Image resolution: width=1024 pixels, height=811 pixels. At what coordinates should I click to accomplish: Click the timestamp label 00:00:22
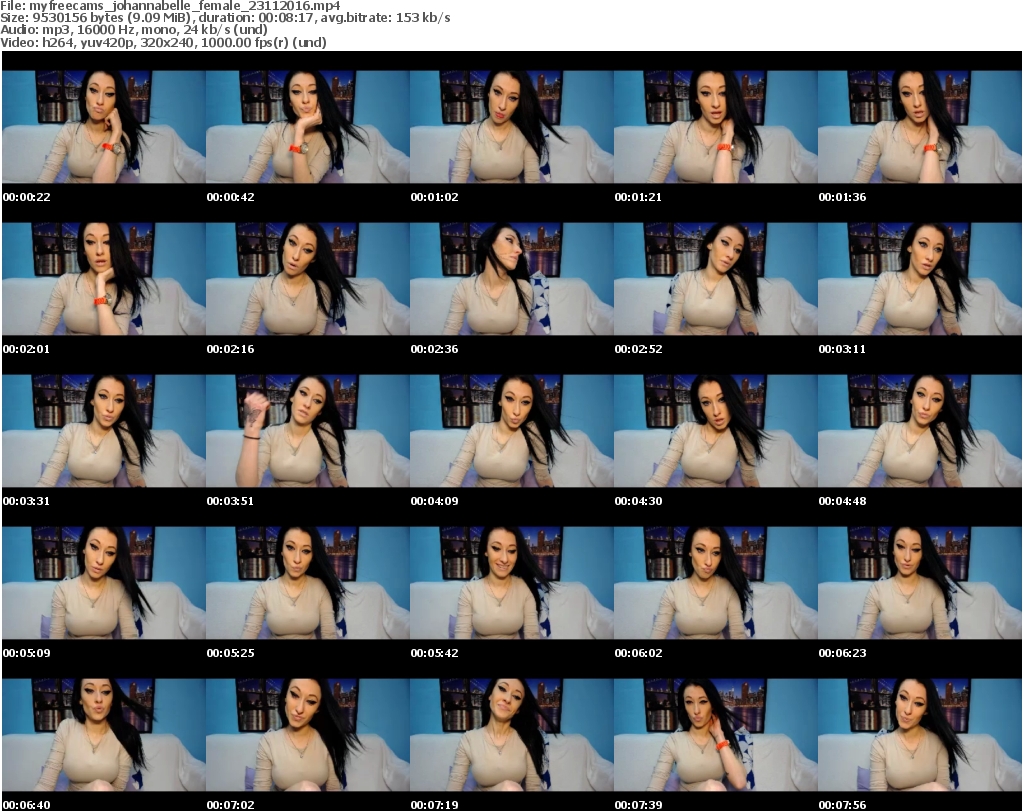click(x=26, y=197)
